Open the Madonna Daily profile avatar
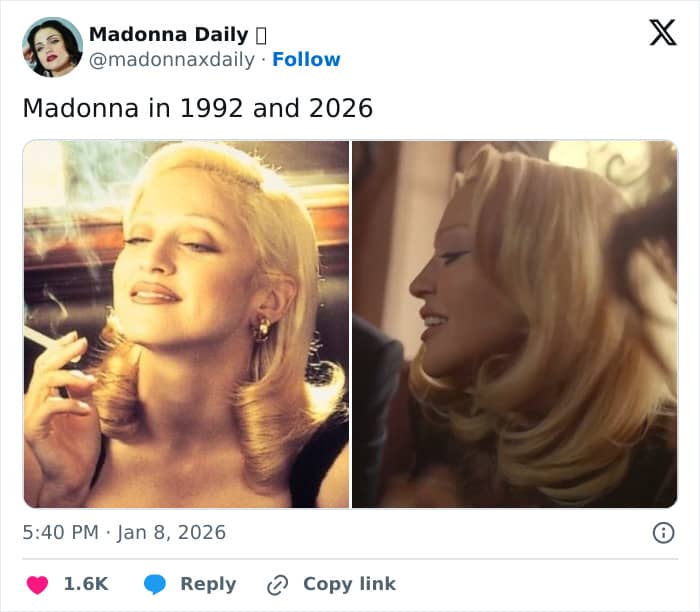The height and width of the screenshot is (612, 700). 52,47
